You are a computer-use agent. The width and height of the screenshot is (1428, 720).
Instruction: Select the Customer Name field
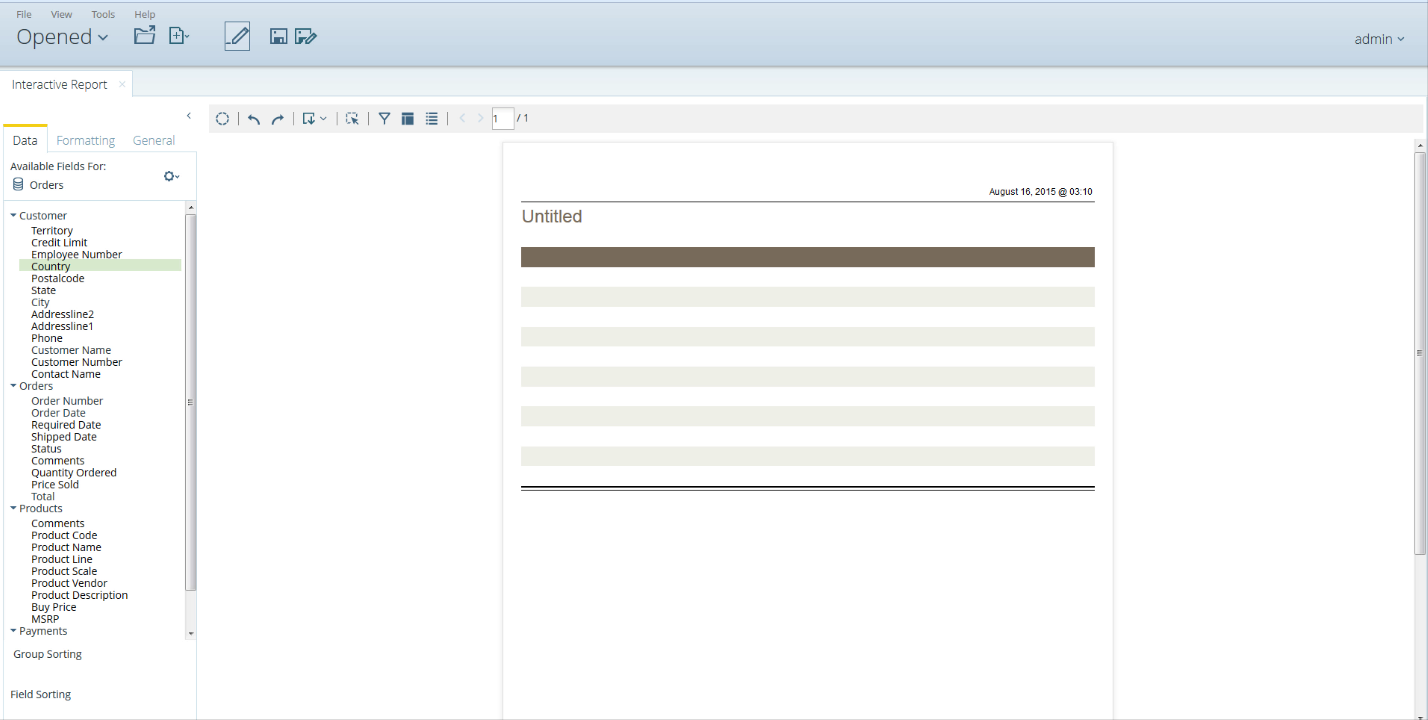pos(71,350)
